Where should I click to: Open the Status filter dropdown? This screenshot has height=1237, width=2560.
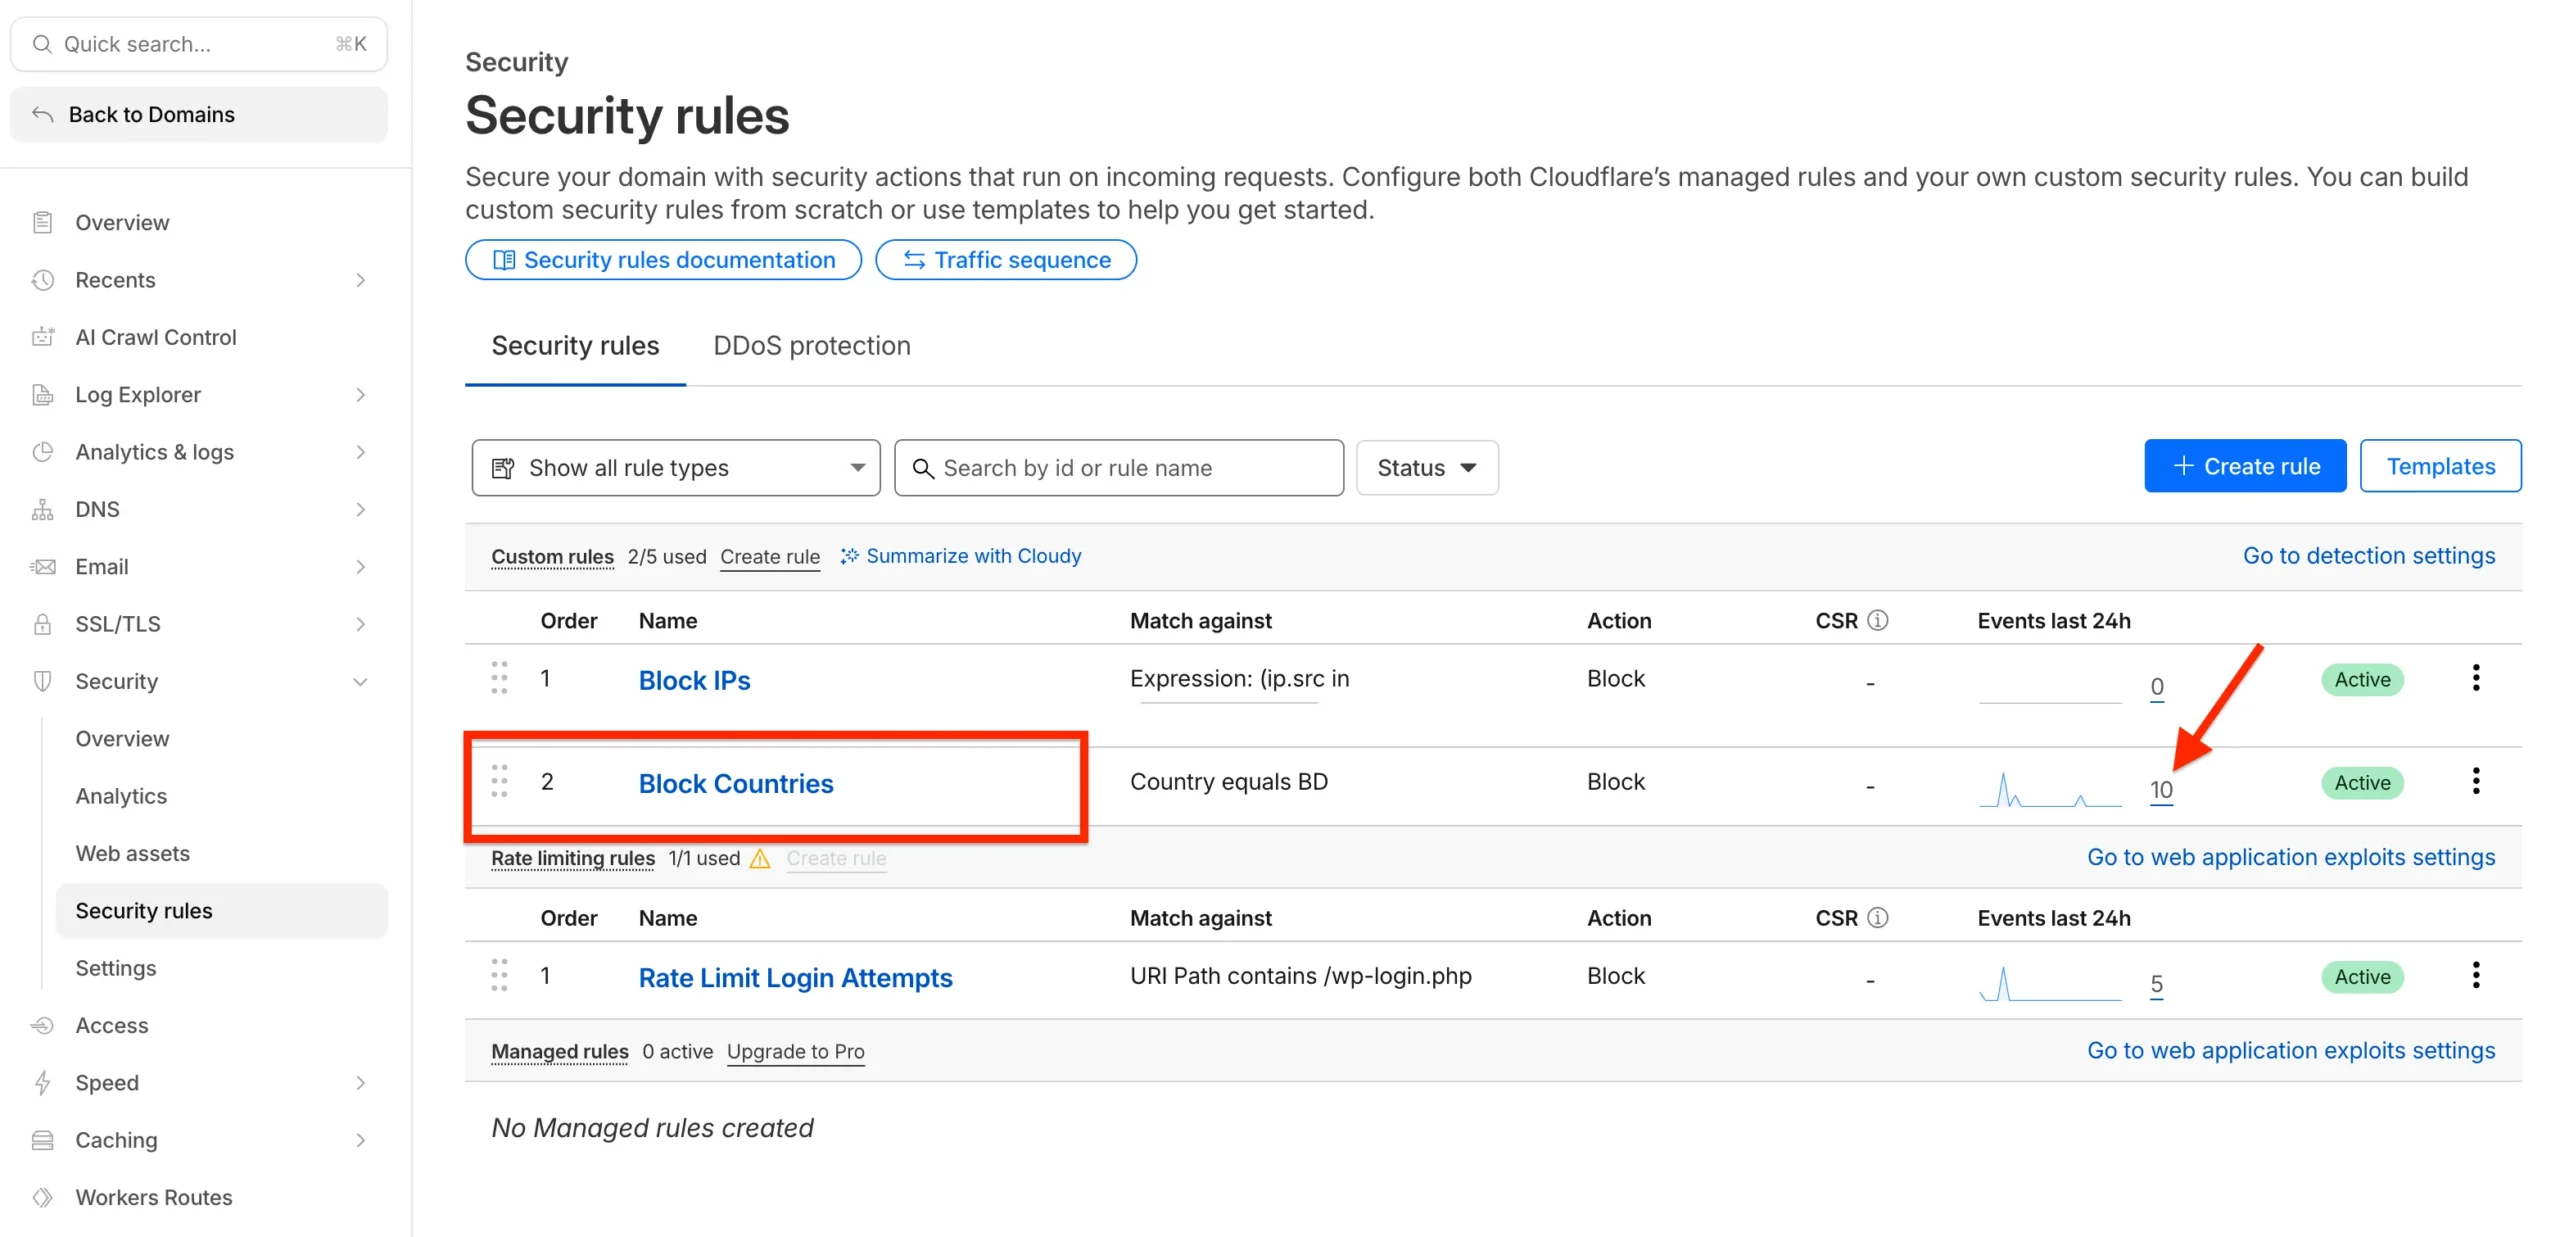(1426, 467)
